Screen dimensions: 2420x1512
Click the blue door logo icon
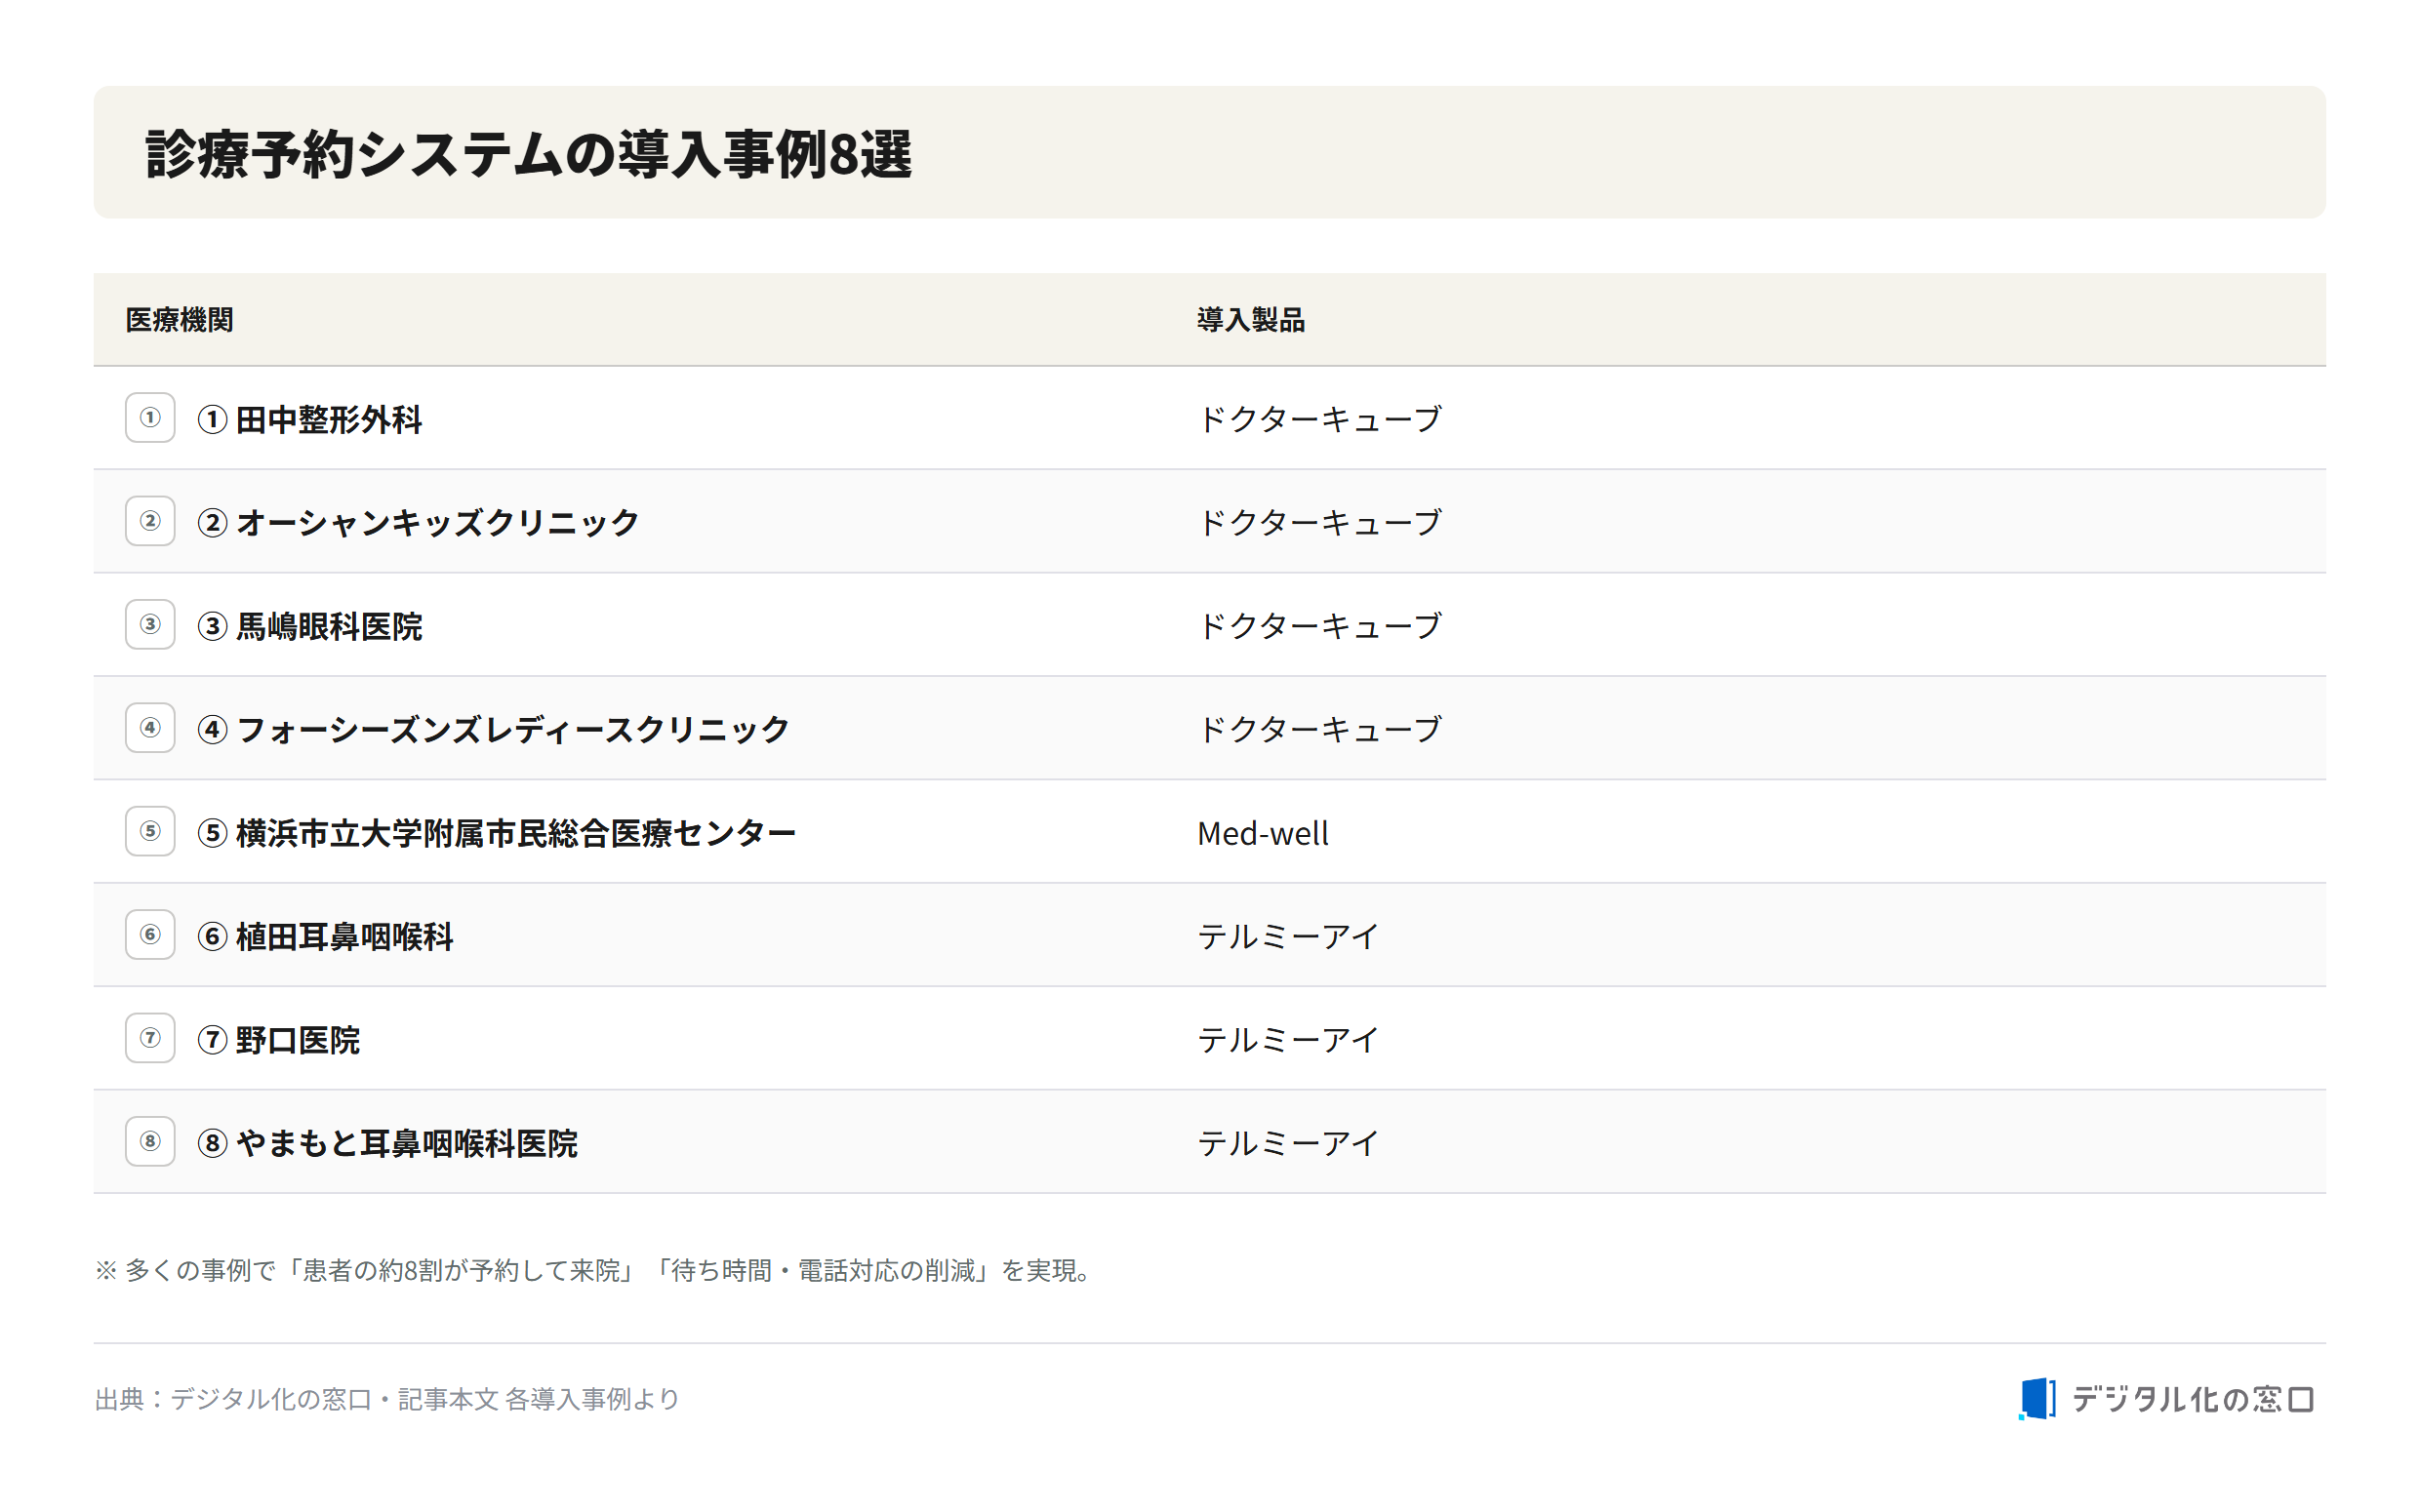pos(2037,1399)
